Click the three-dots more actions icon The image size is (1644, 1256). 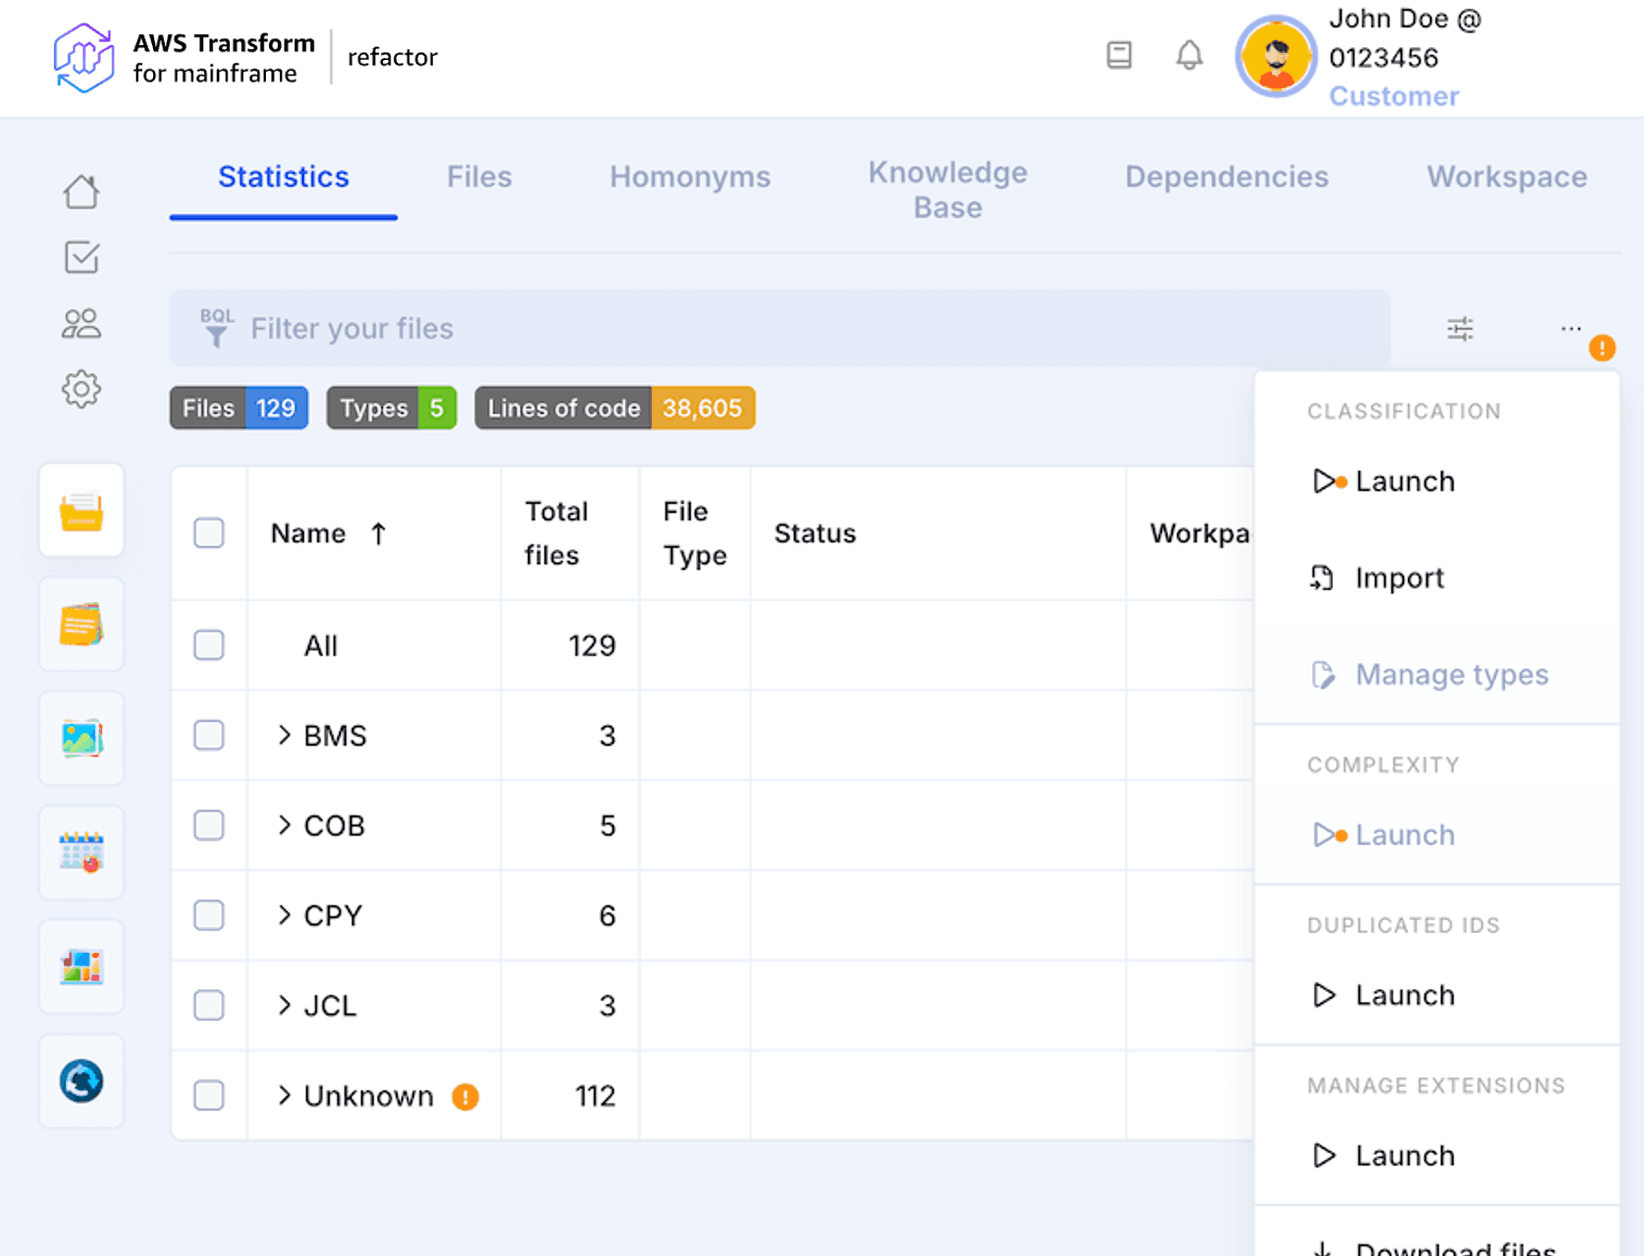(1570, 328)
